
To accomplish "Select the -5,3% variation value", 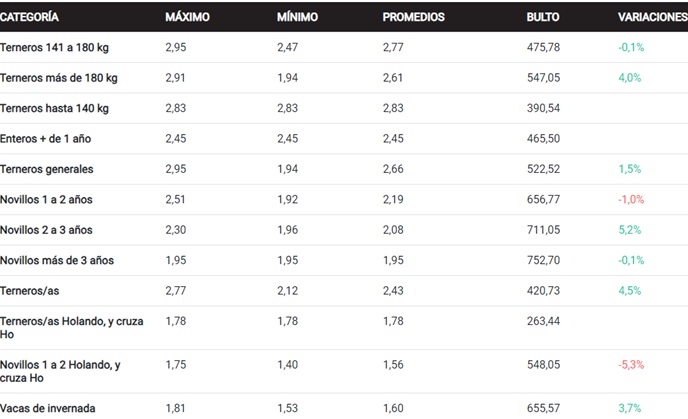I will click(631, 365).
